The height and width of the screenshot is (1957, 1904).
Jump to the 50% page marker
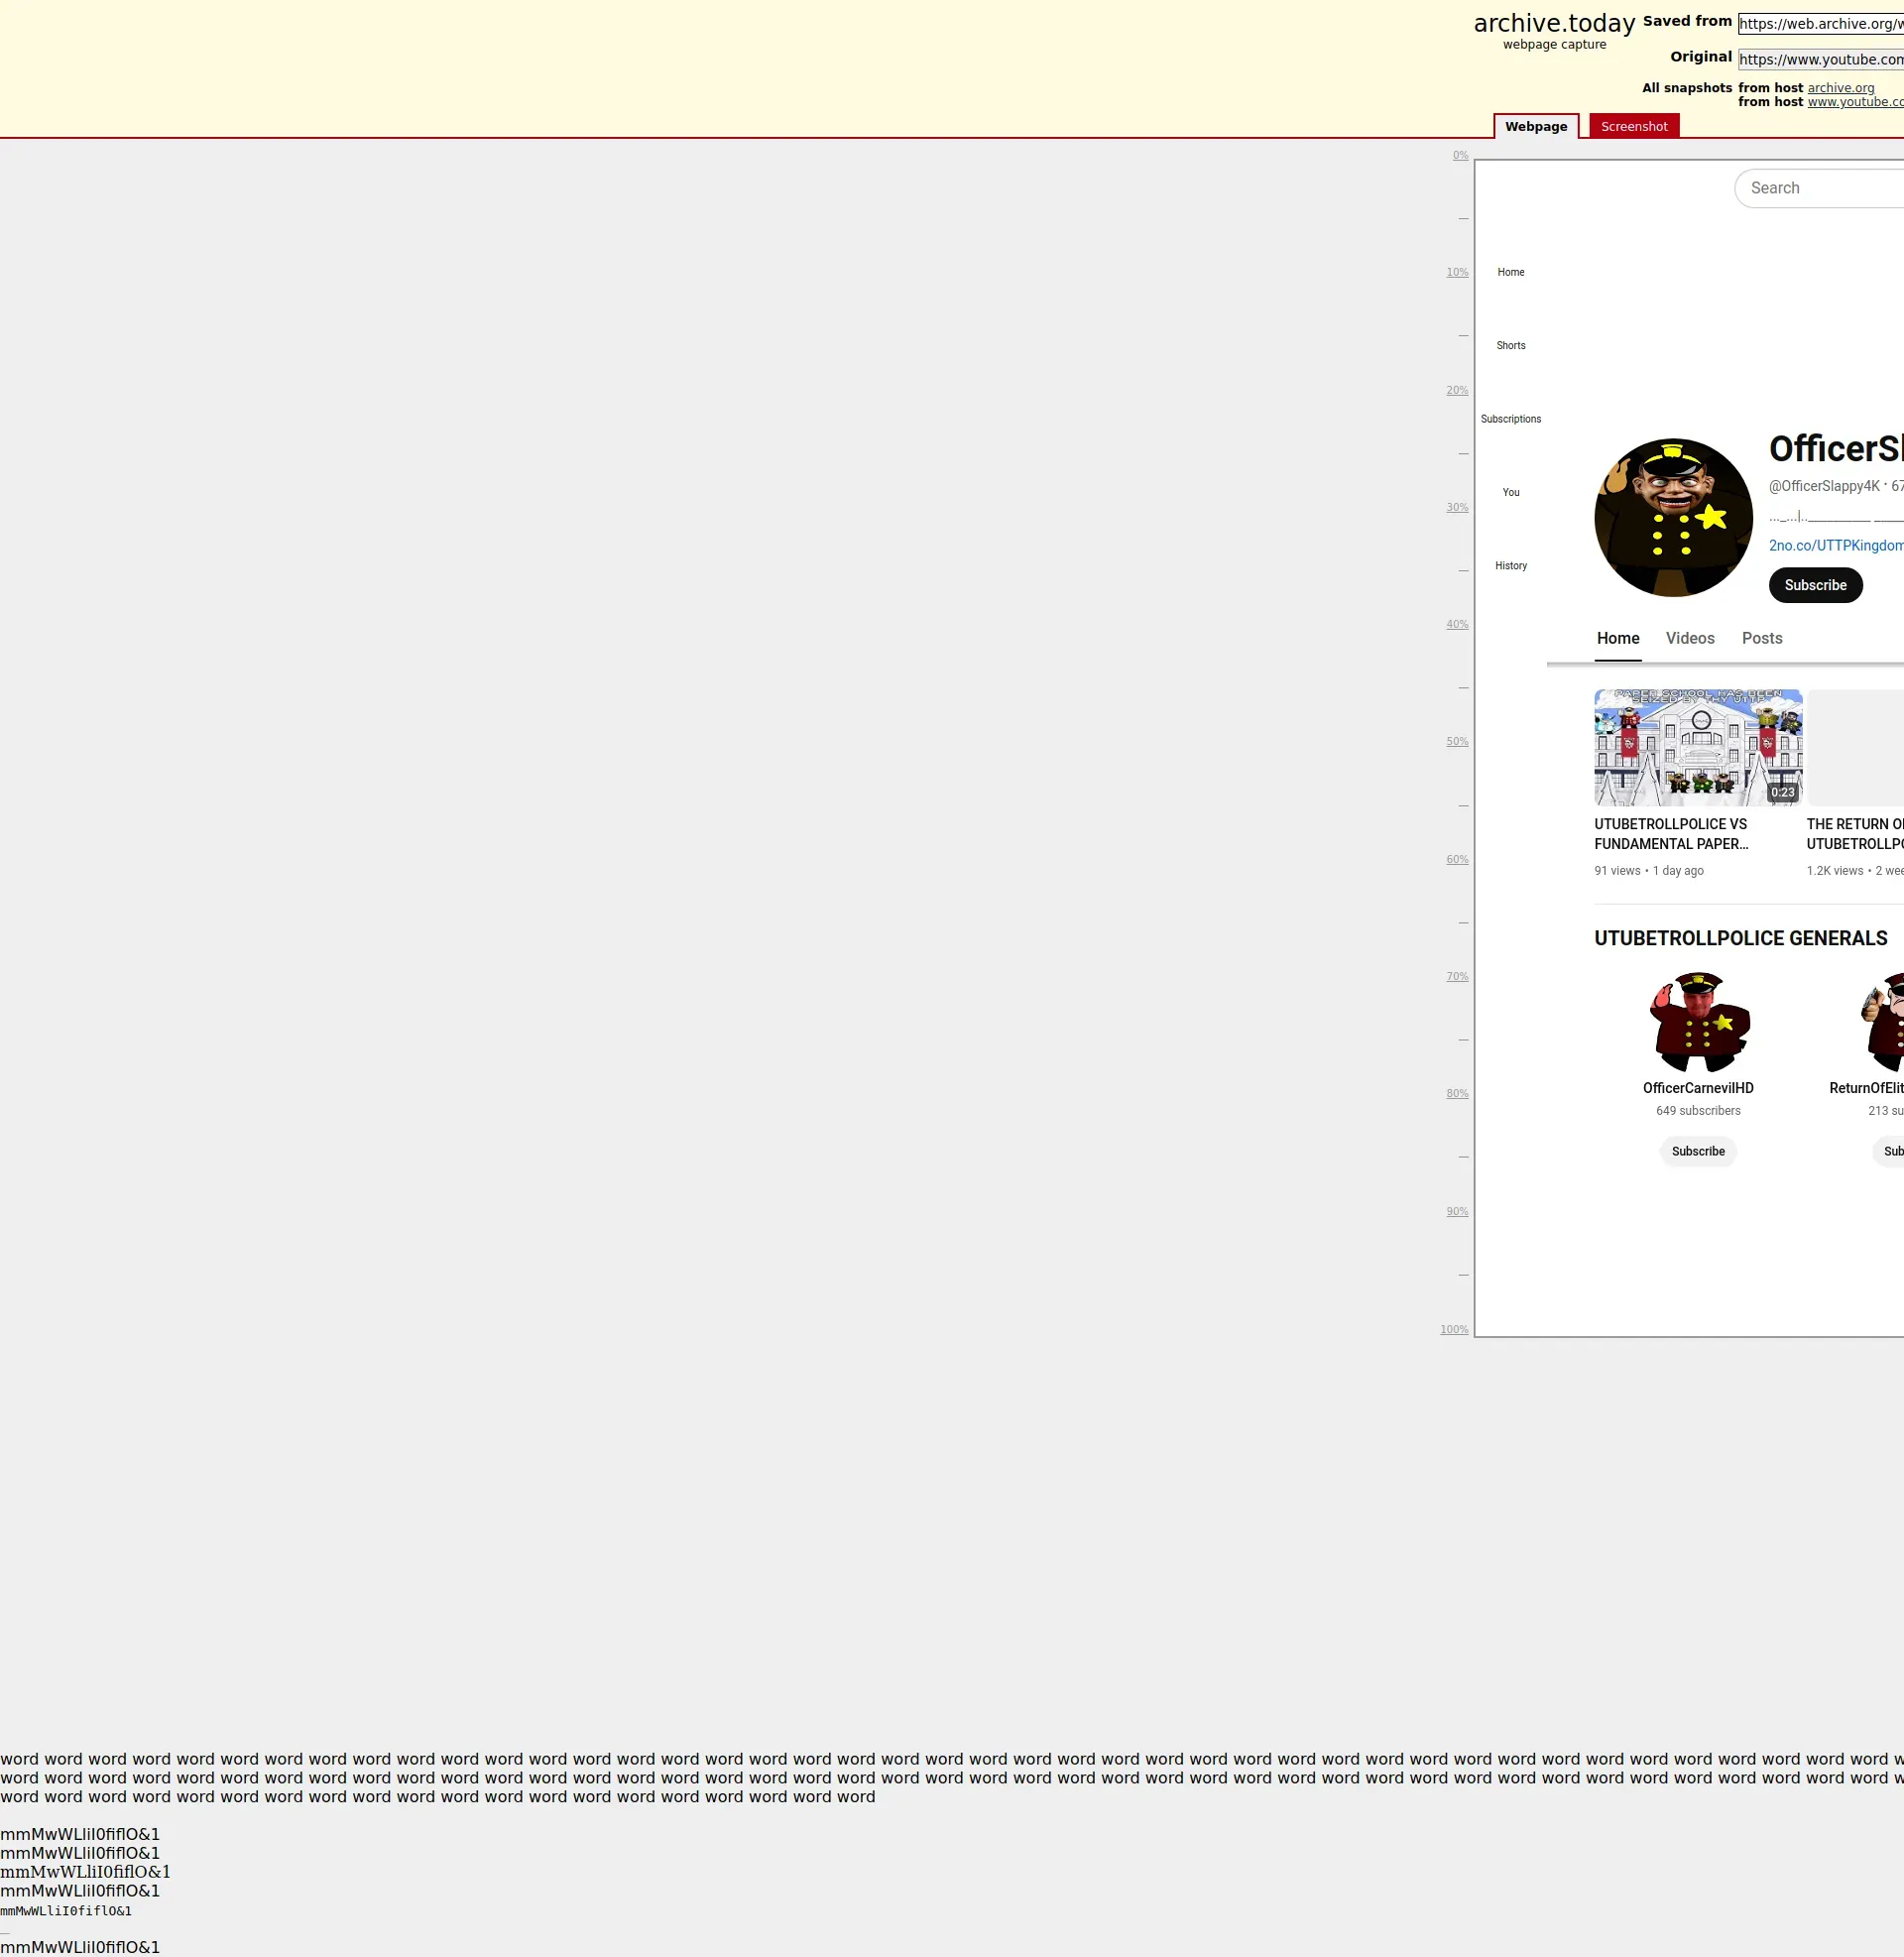click(x=1456, y=741)
